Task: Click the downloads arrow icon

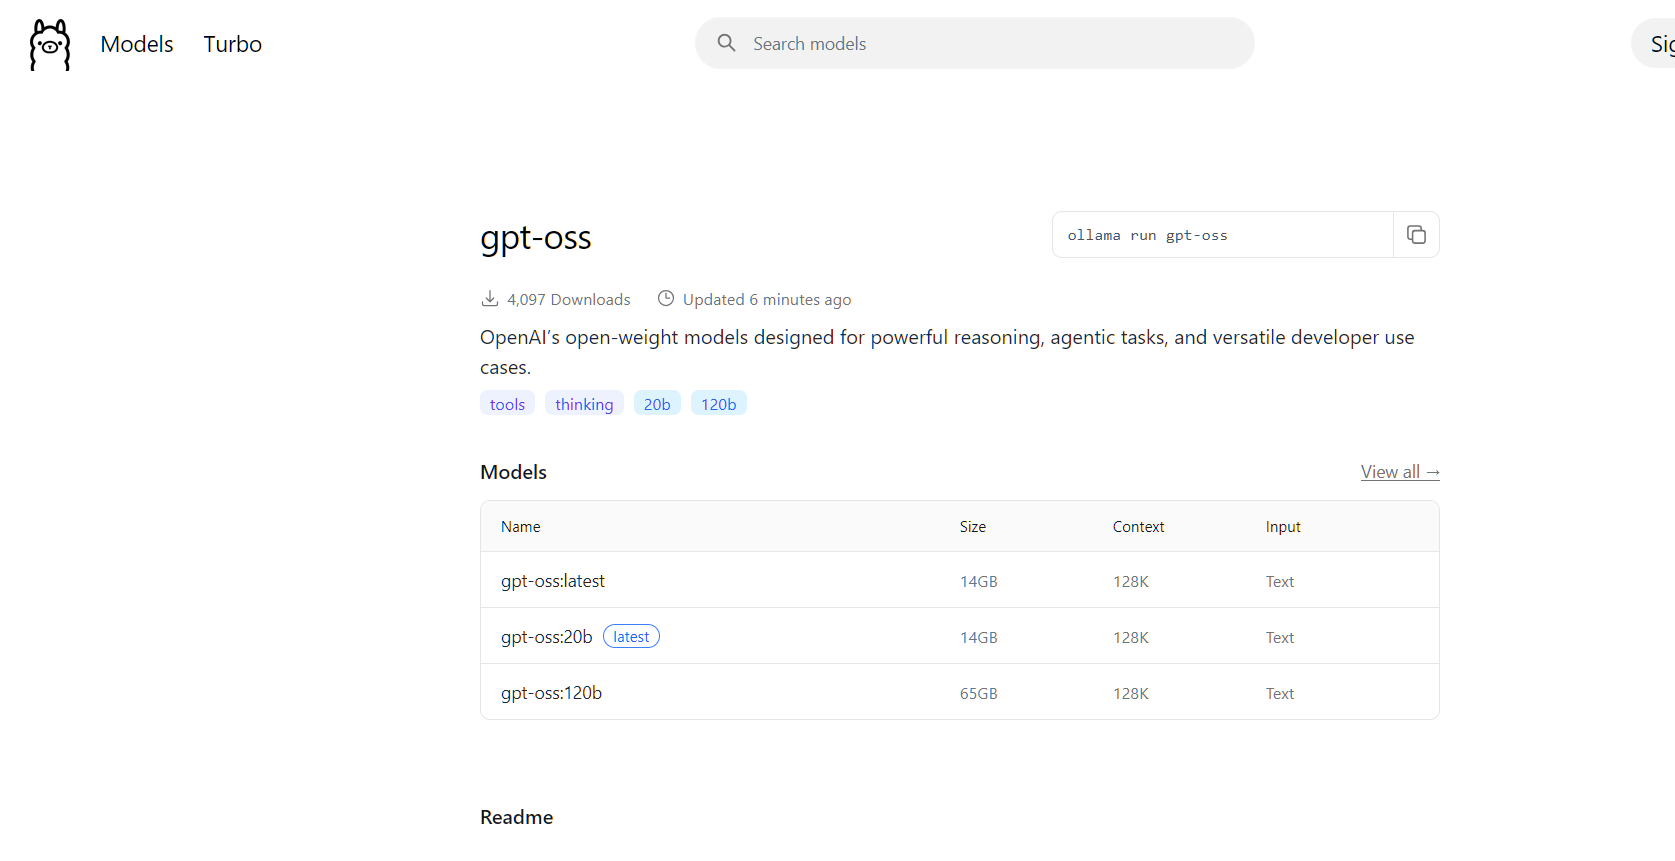Action: 490,299
